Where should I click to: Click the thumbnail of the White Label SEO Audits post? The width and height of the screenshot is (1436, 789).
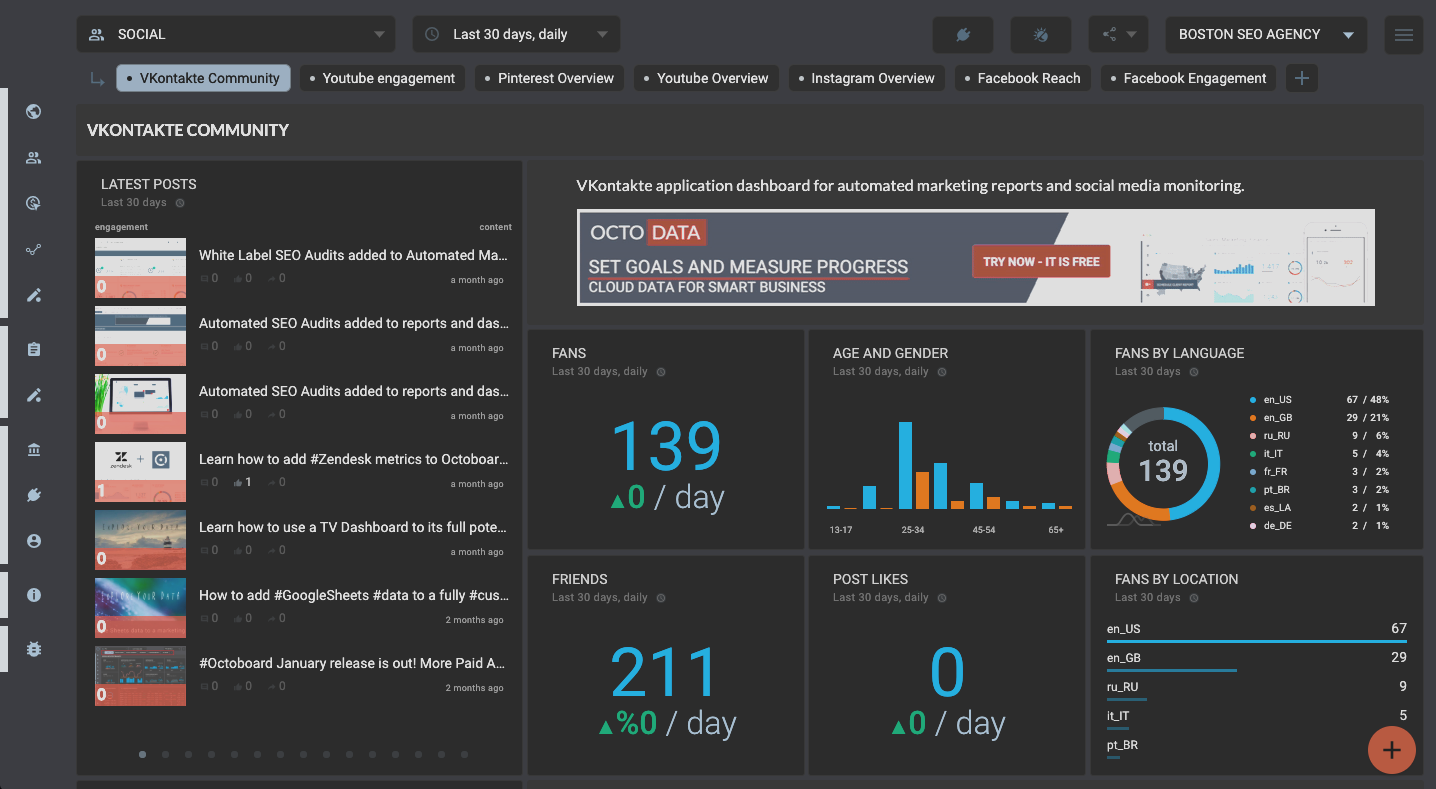[x=140, y=268]
